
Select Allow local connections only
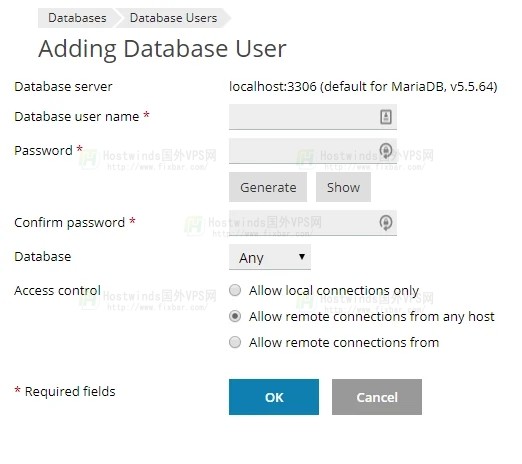point(235,290)
